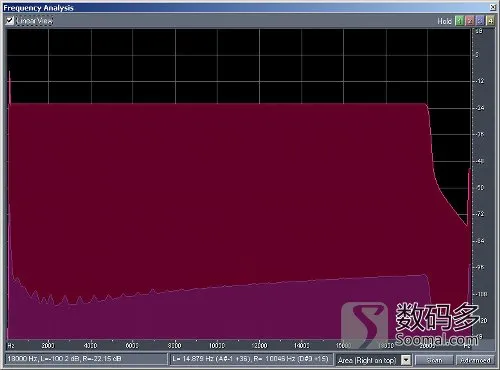Image resolution: width=500 pixels, height=370 pixels.
Task: Click the 10000 Hz label on frequency axis
Action: pyautogui.click(x=217, y=345)
